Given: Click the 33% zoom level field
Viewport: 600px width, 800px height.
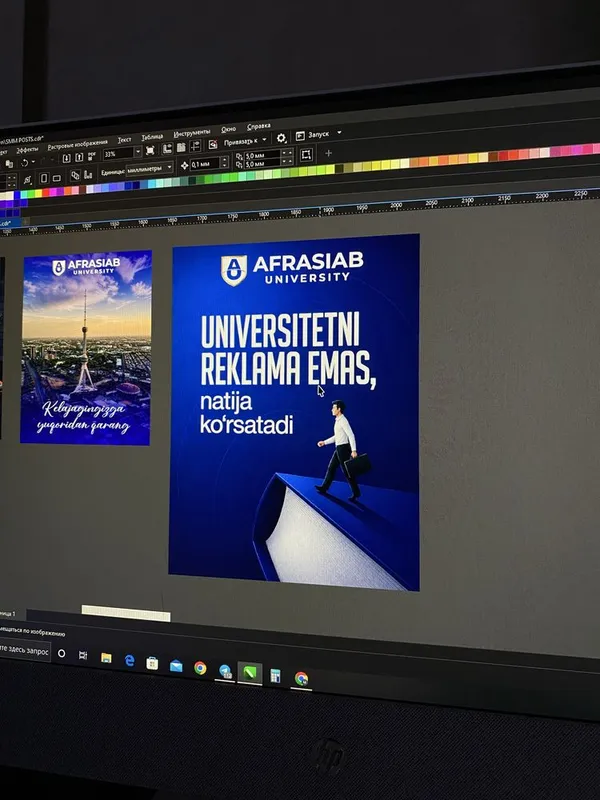Looking at the screenshot, I should tap(118, 154).
